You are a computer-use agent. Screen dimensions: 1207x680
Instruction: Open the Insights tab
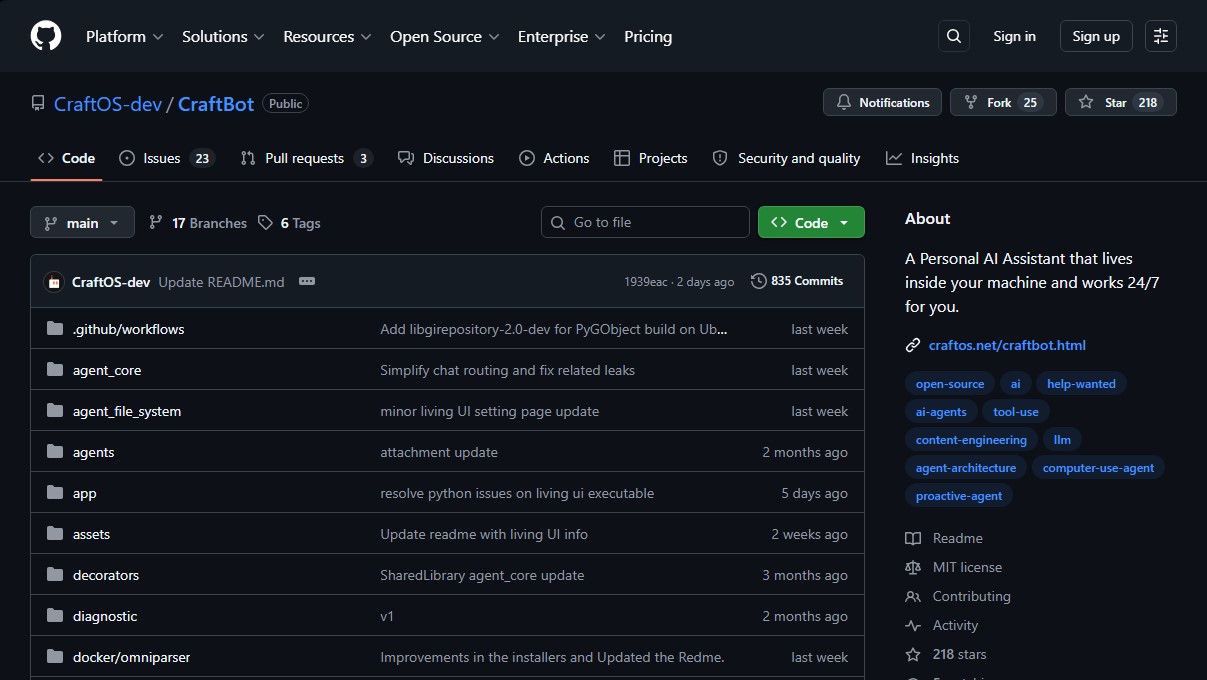pos(922,158)
